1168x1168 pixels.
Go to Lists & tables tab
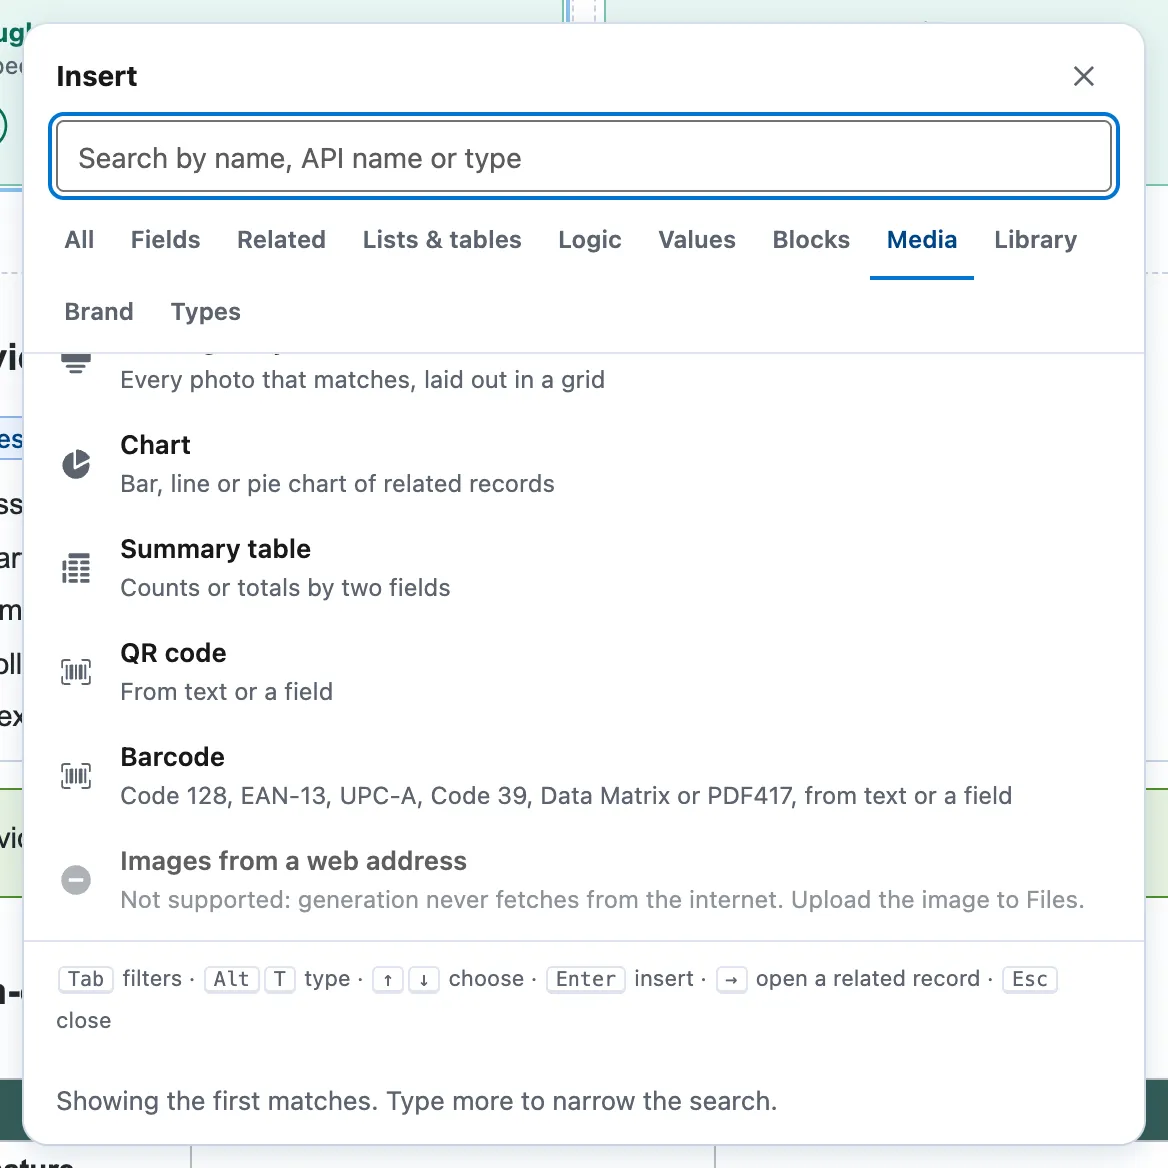click(442, 240)
